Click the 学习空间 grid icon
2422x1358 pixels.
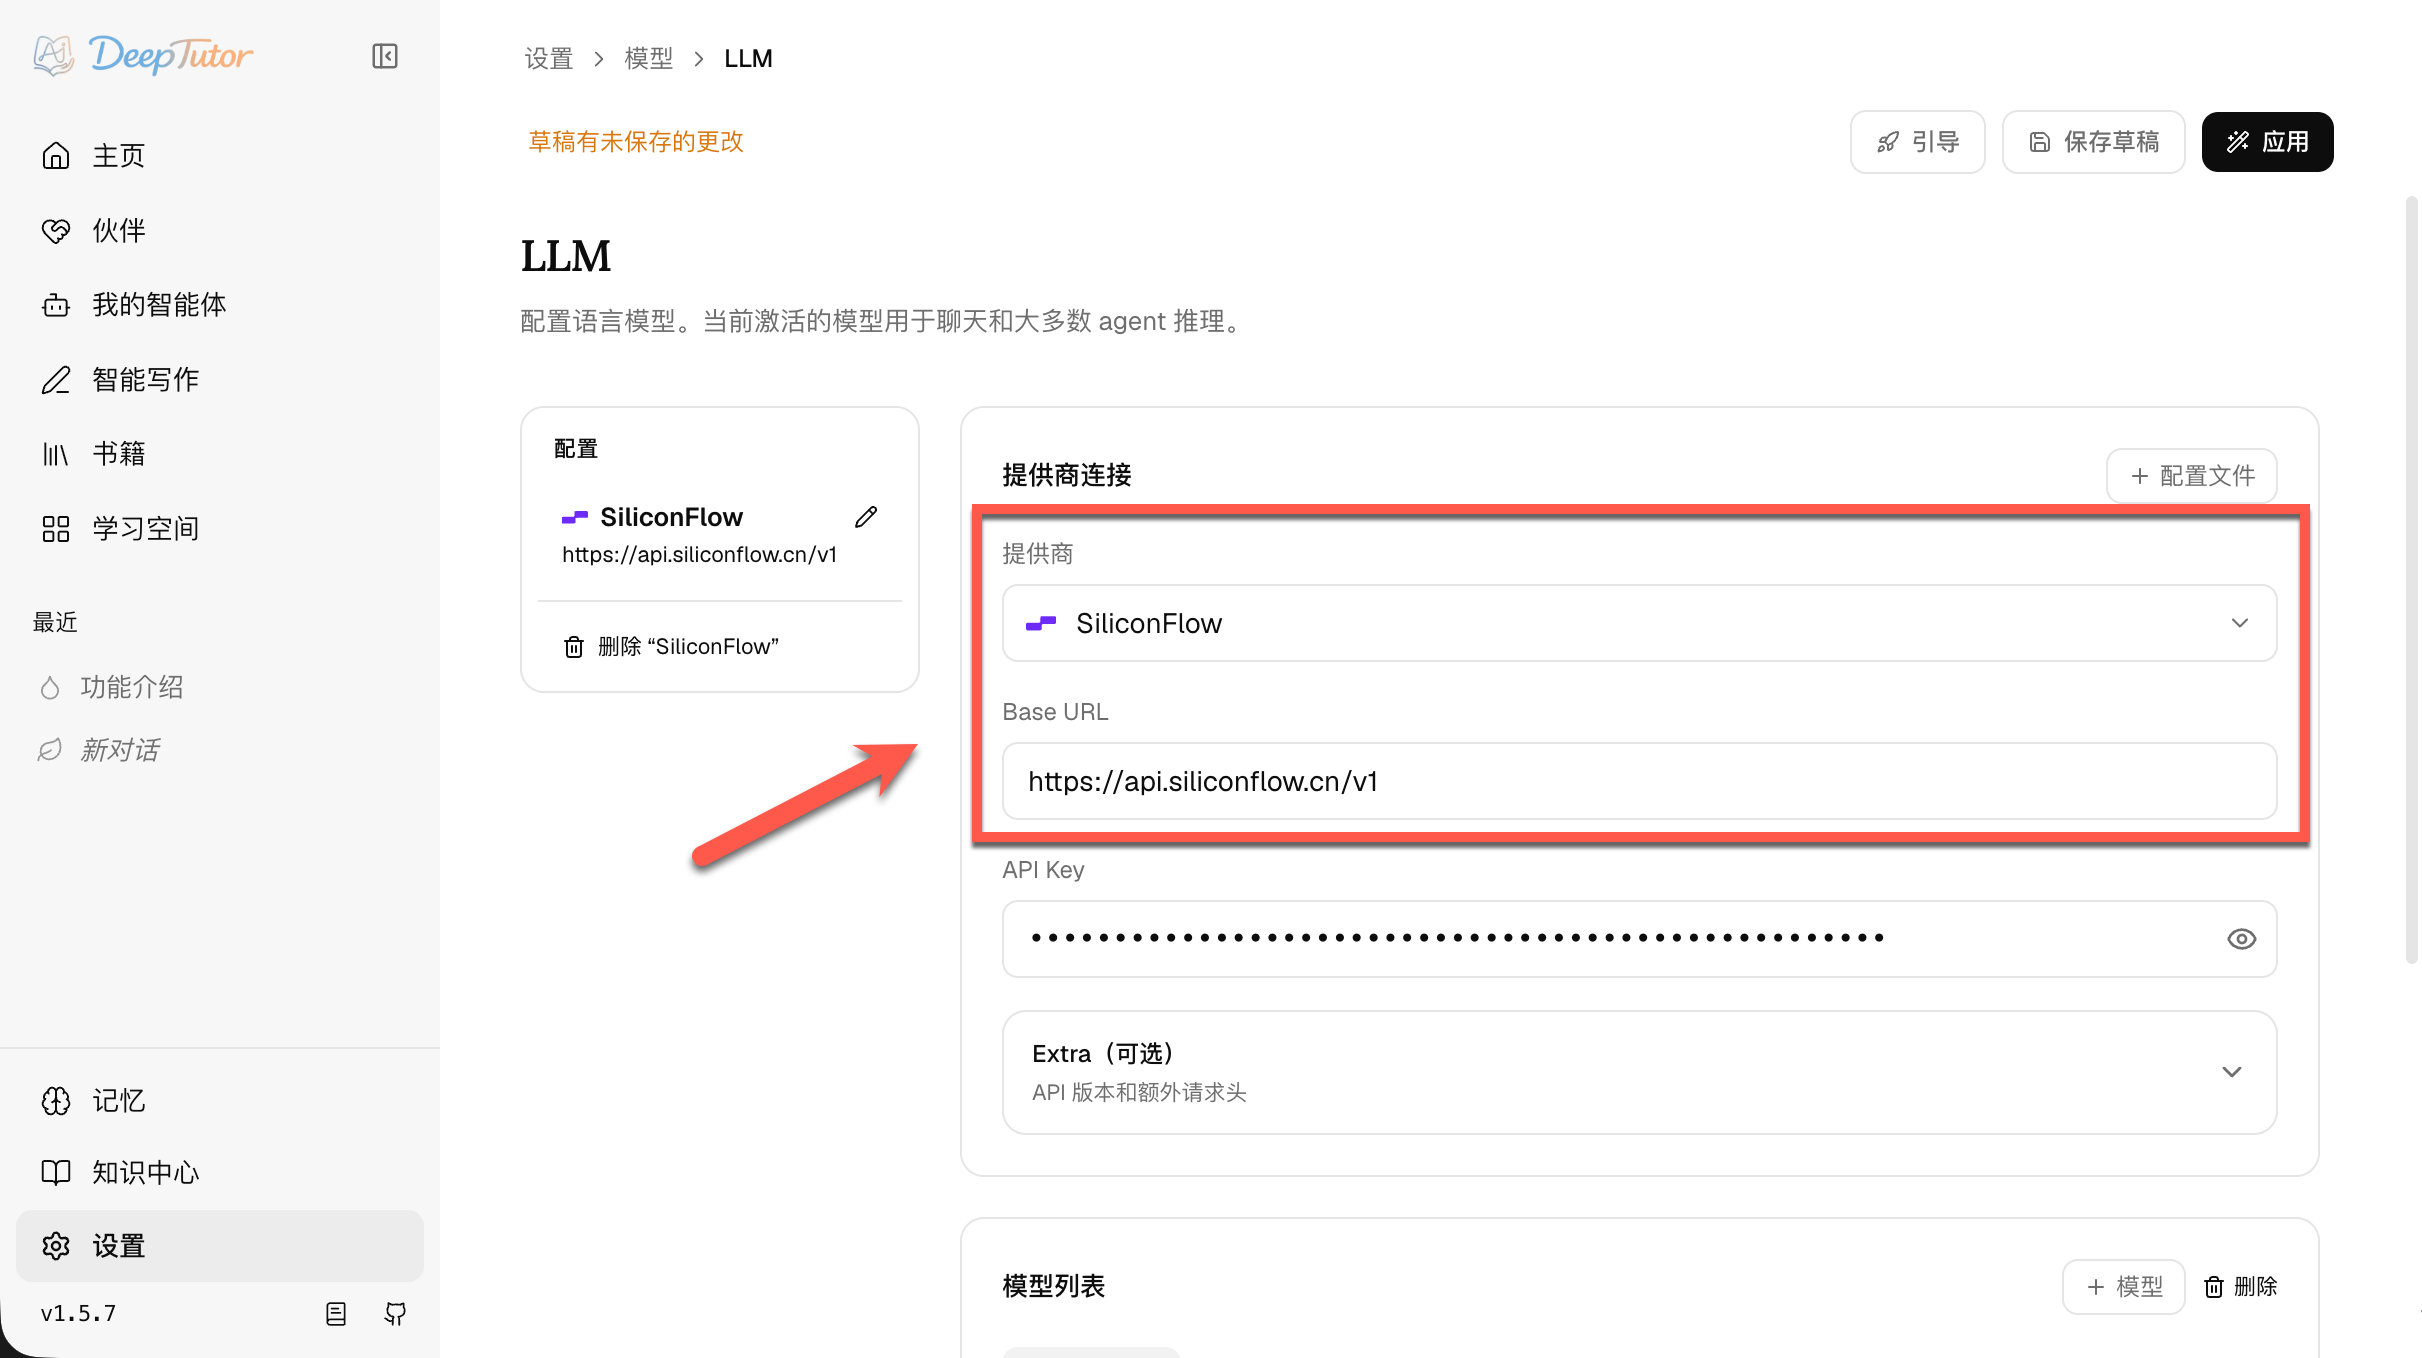coord(56,529)
